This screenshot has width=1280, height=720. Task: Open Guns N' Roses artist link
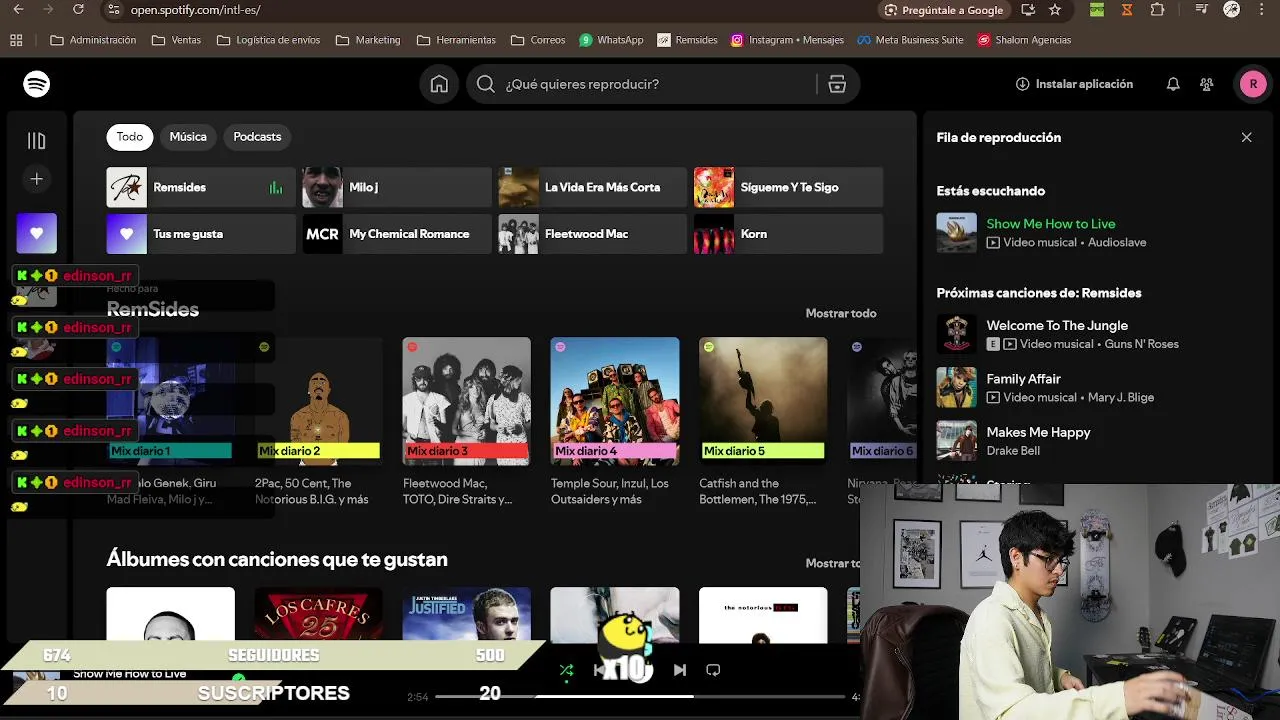[1143, 344]
